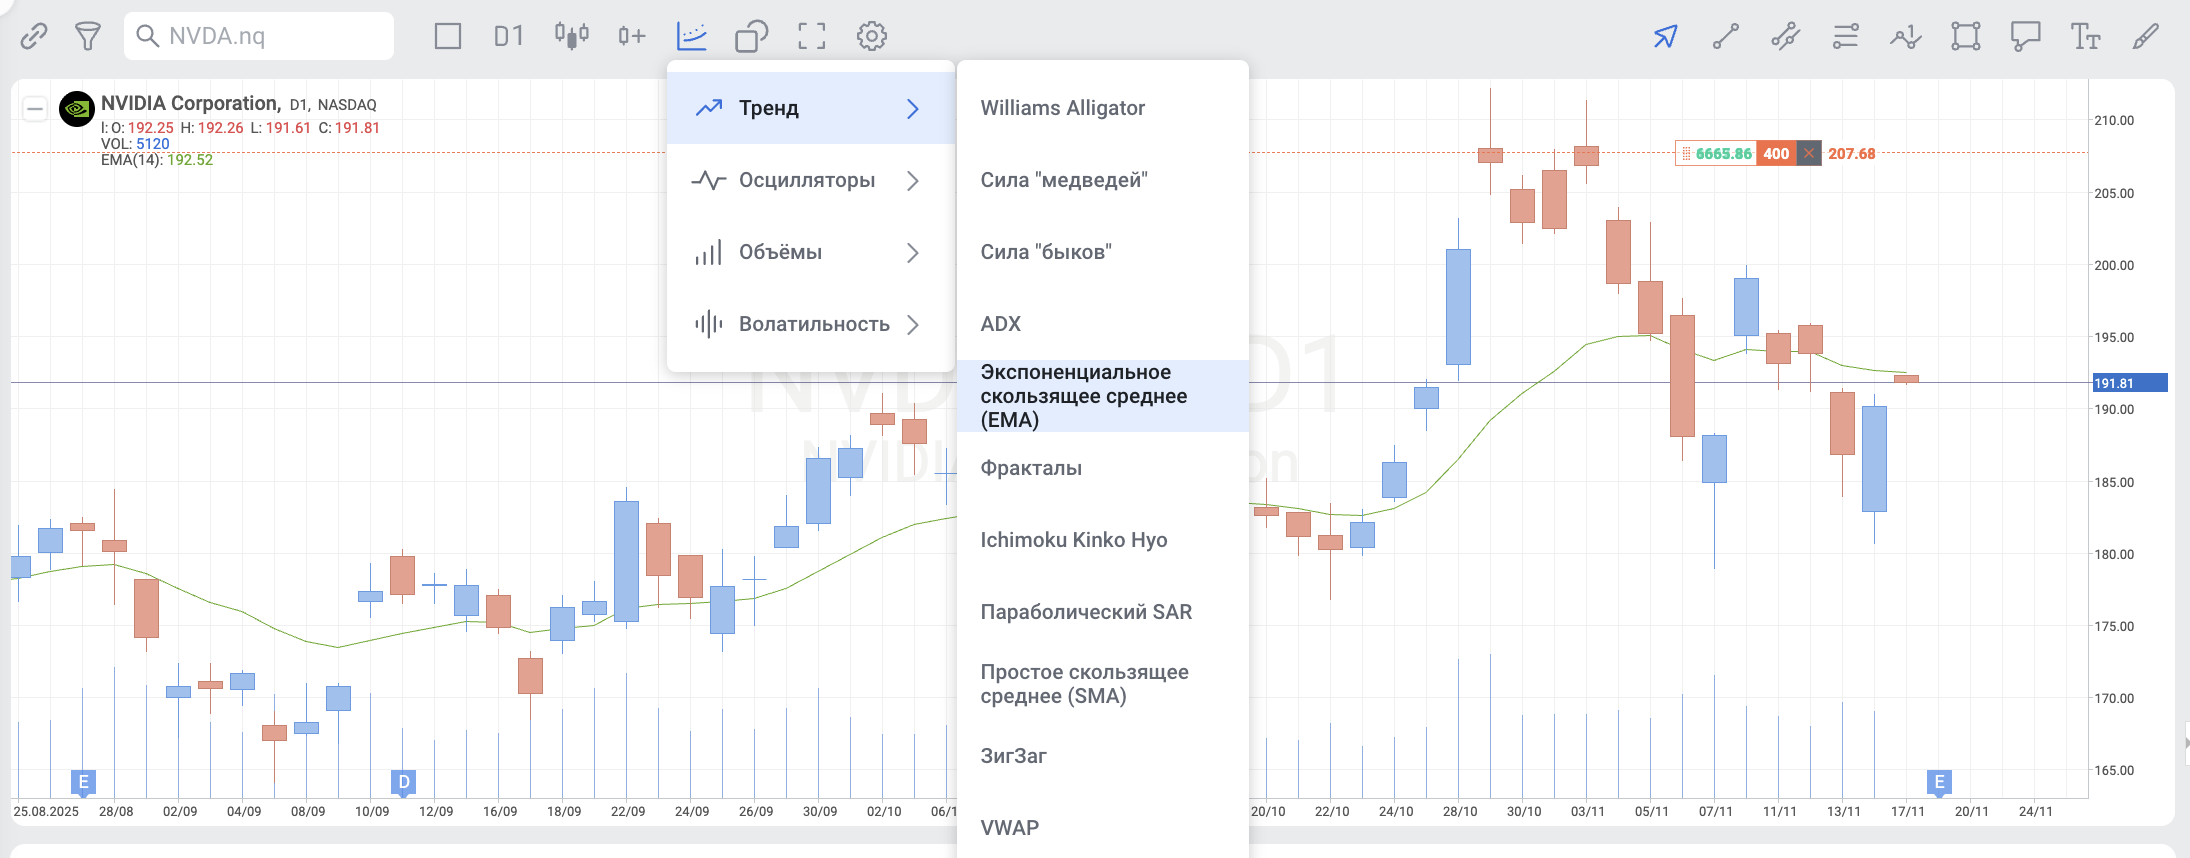The width and height of the screenshot is (2190, 858).
Task: Click the 191.81 current price marker
Action: pos(2130,383)
